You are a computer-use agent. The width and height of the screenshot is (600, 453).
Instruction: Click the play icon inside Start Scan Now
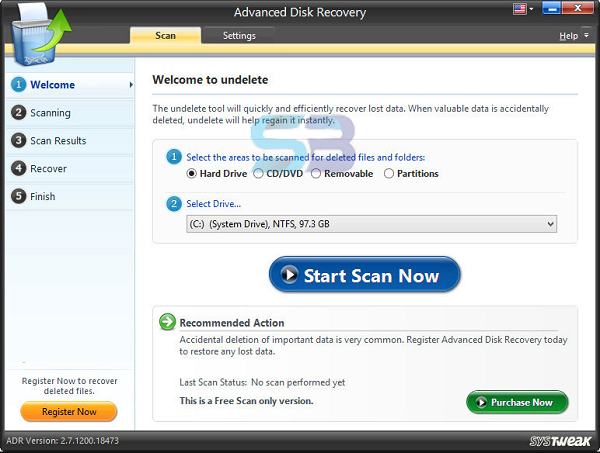[289, 274]
